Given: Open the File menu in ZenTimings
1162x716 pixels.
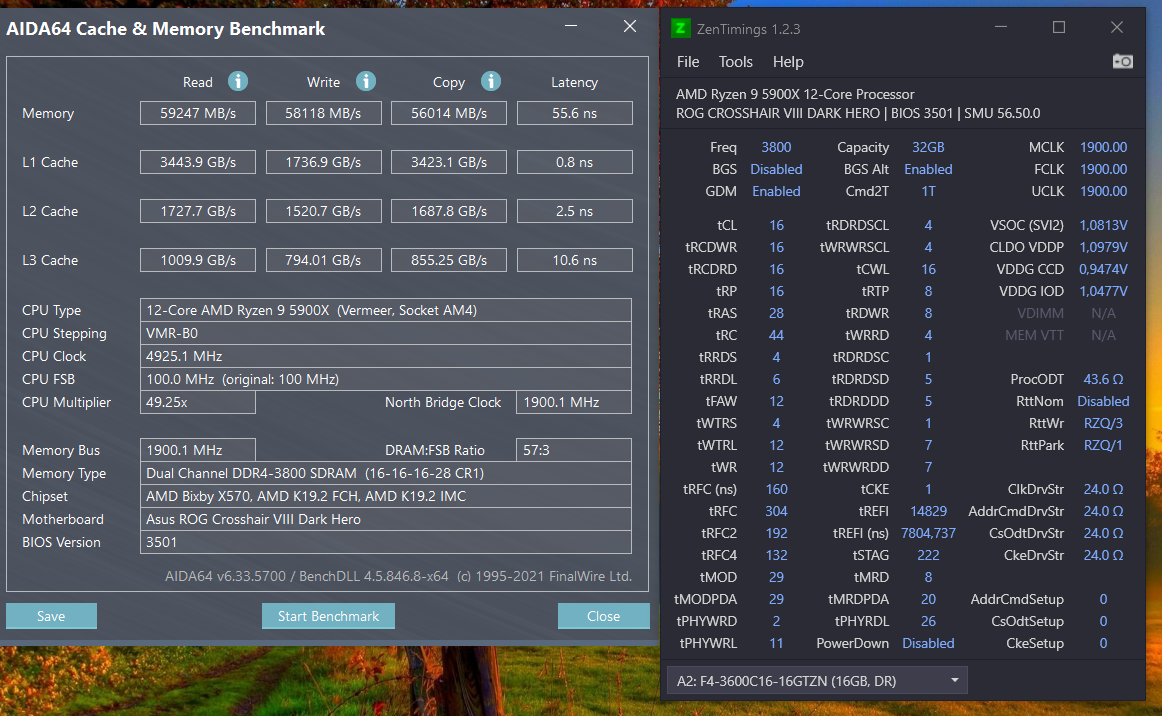Looking at the screenshot, I should [x=688, y=62].
